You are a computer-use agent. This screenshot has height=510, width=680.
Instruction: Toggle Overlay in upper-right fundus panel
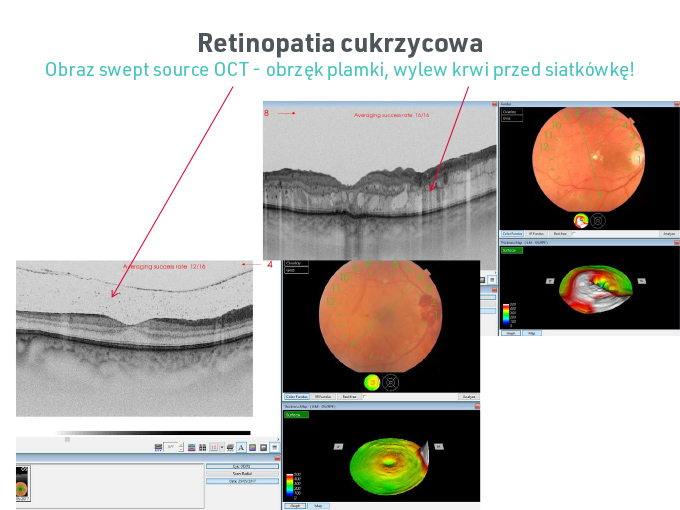(512, 111)
